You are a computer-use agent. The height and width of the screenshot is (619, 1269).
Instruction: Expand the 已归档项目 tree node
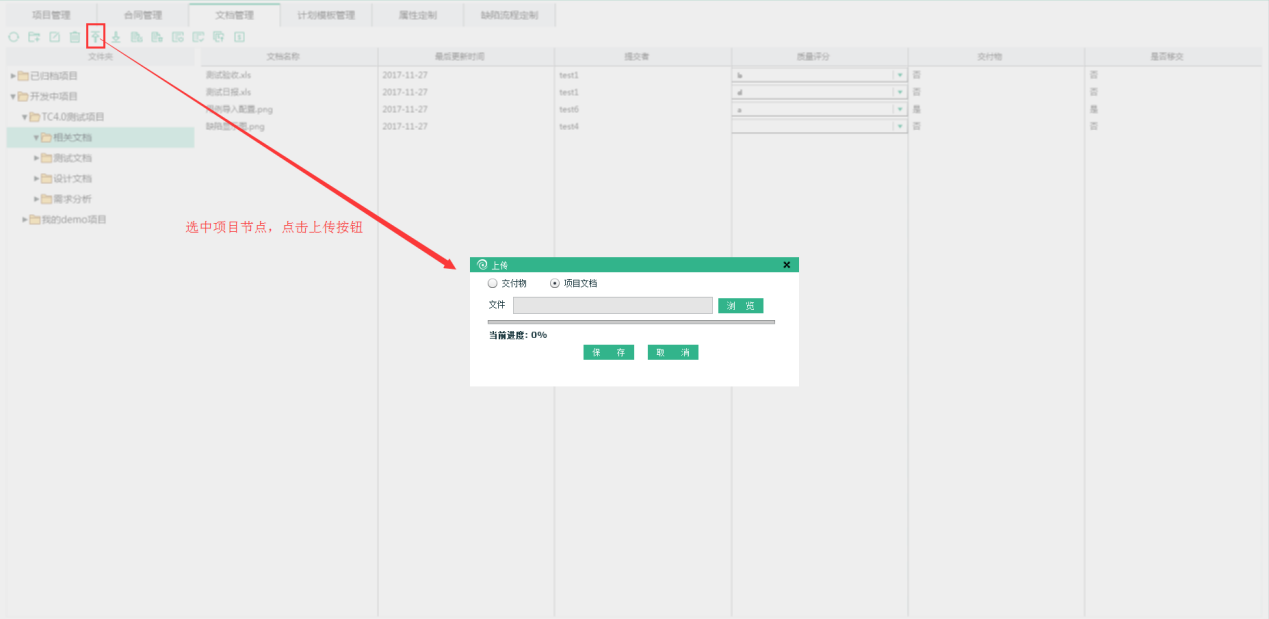coord(13,76)
